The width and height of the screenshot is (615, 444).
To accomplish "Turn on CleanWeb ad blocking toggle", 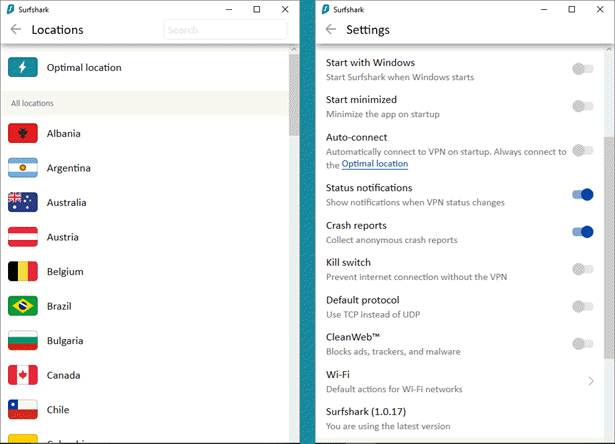I will [582, 344].
